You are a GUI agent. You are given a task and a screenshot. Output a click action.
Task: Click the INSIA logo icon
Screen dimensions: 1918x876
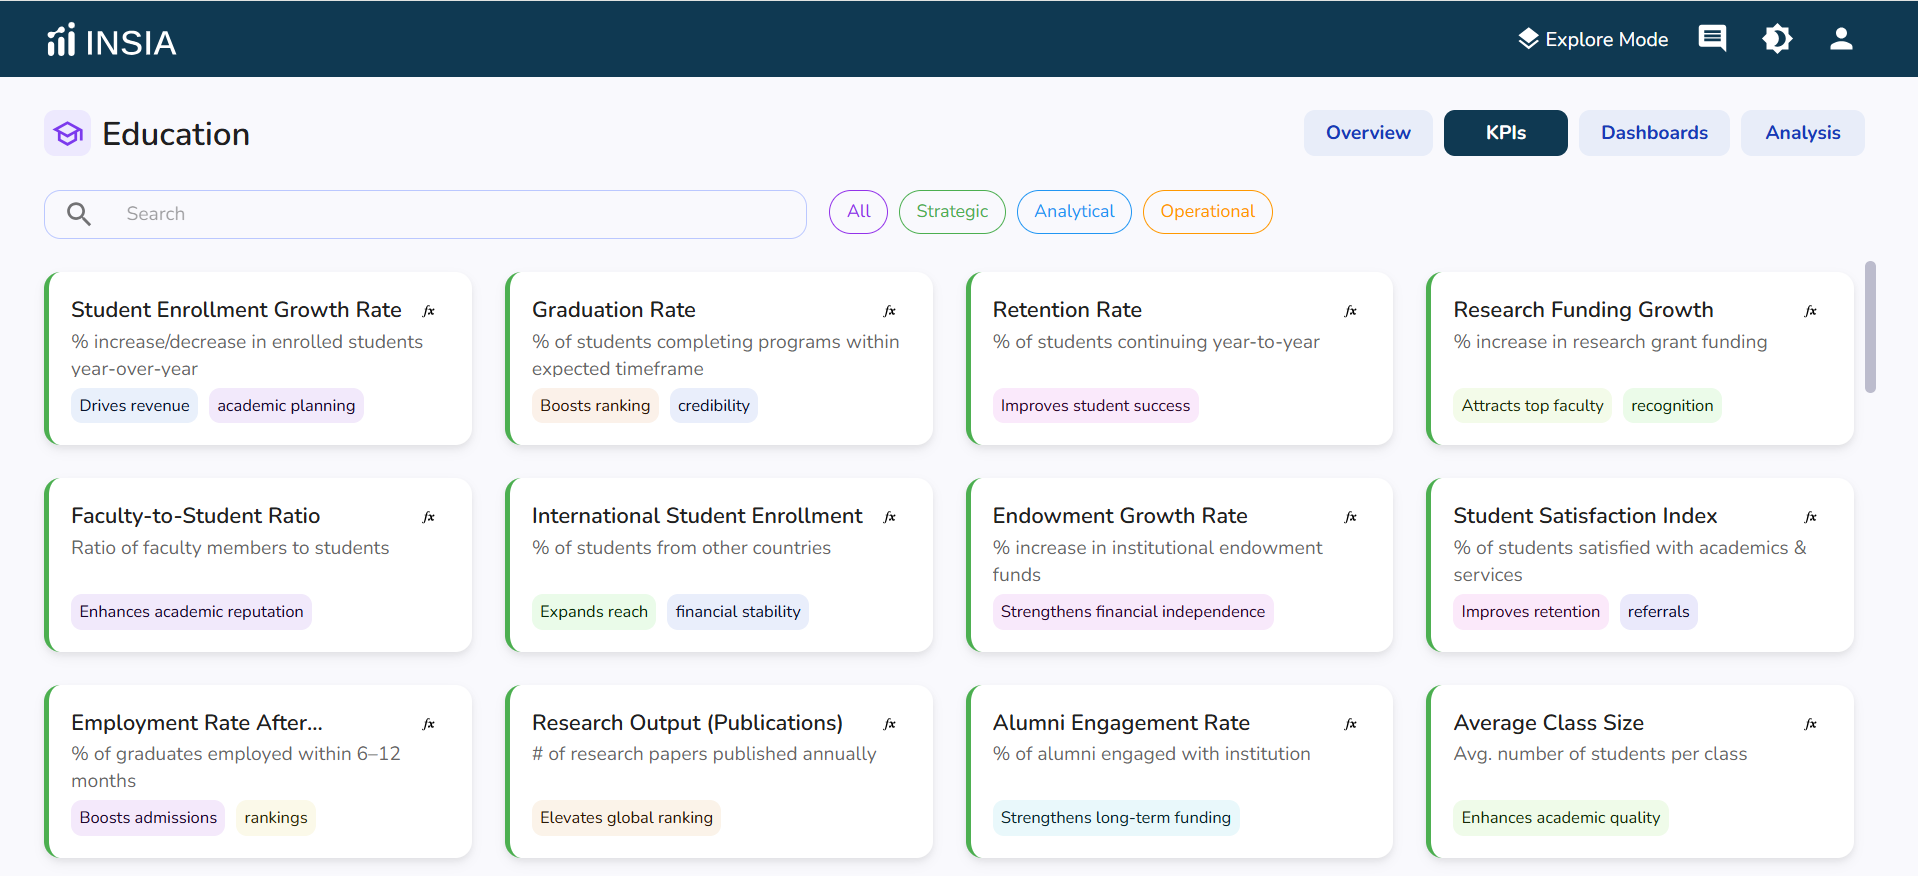tap(61, 40)
